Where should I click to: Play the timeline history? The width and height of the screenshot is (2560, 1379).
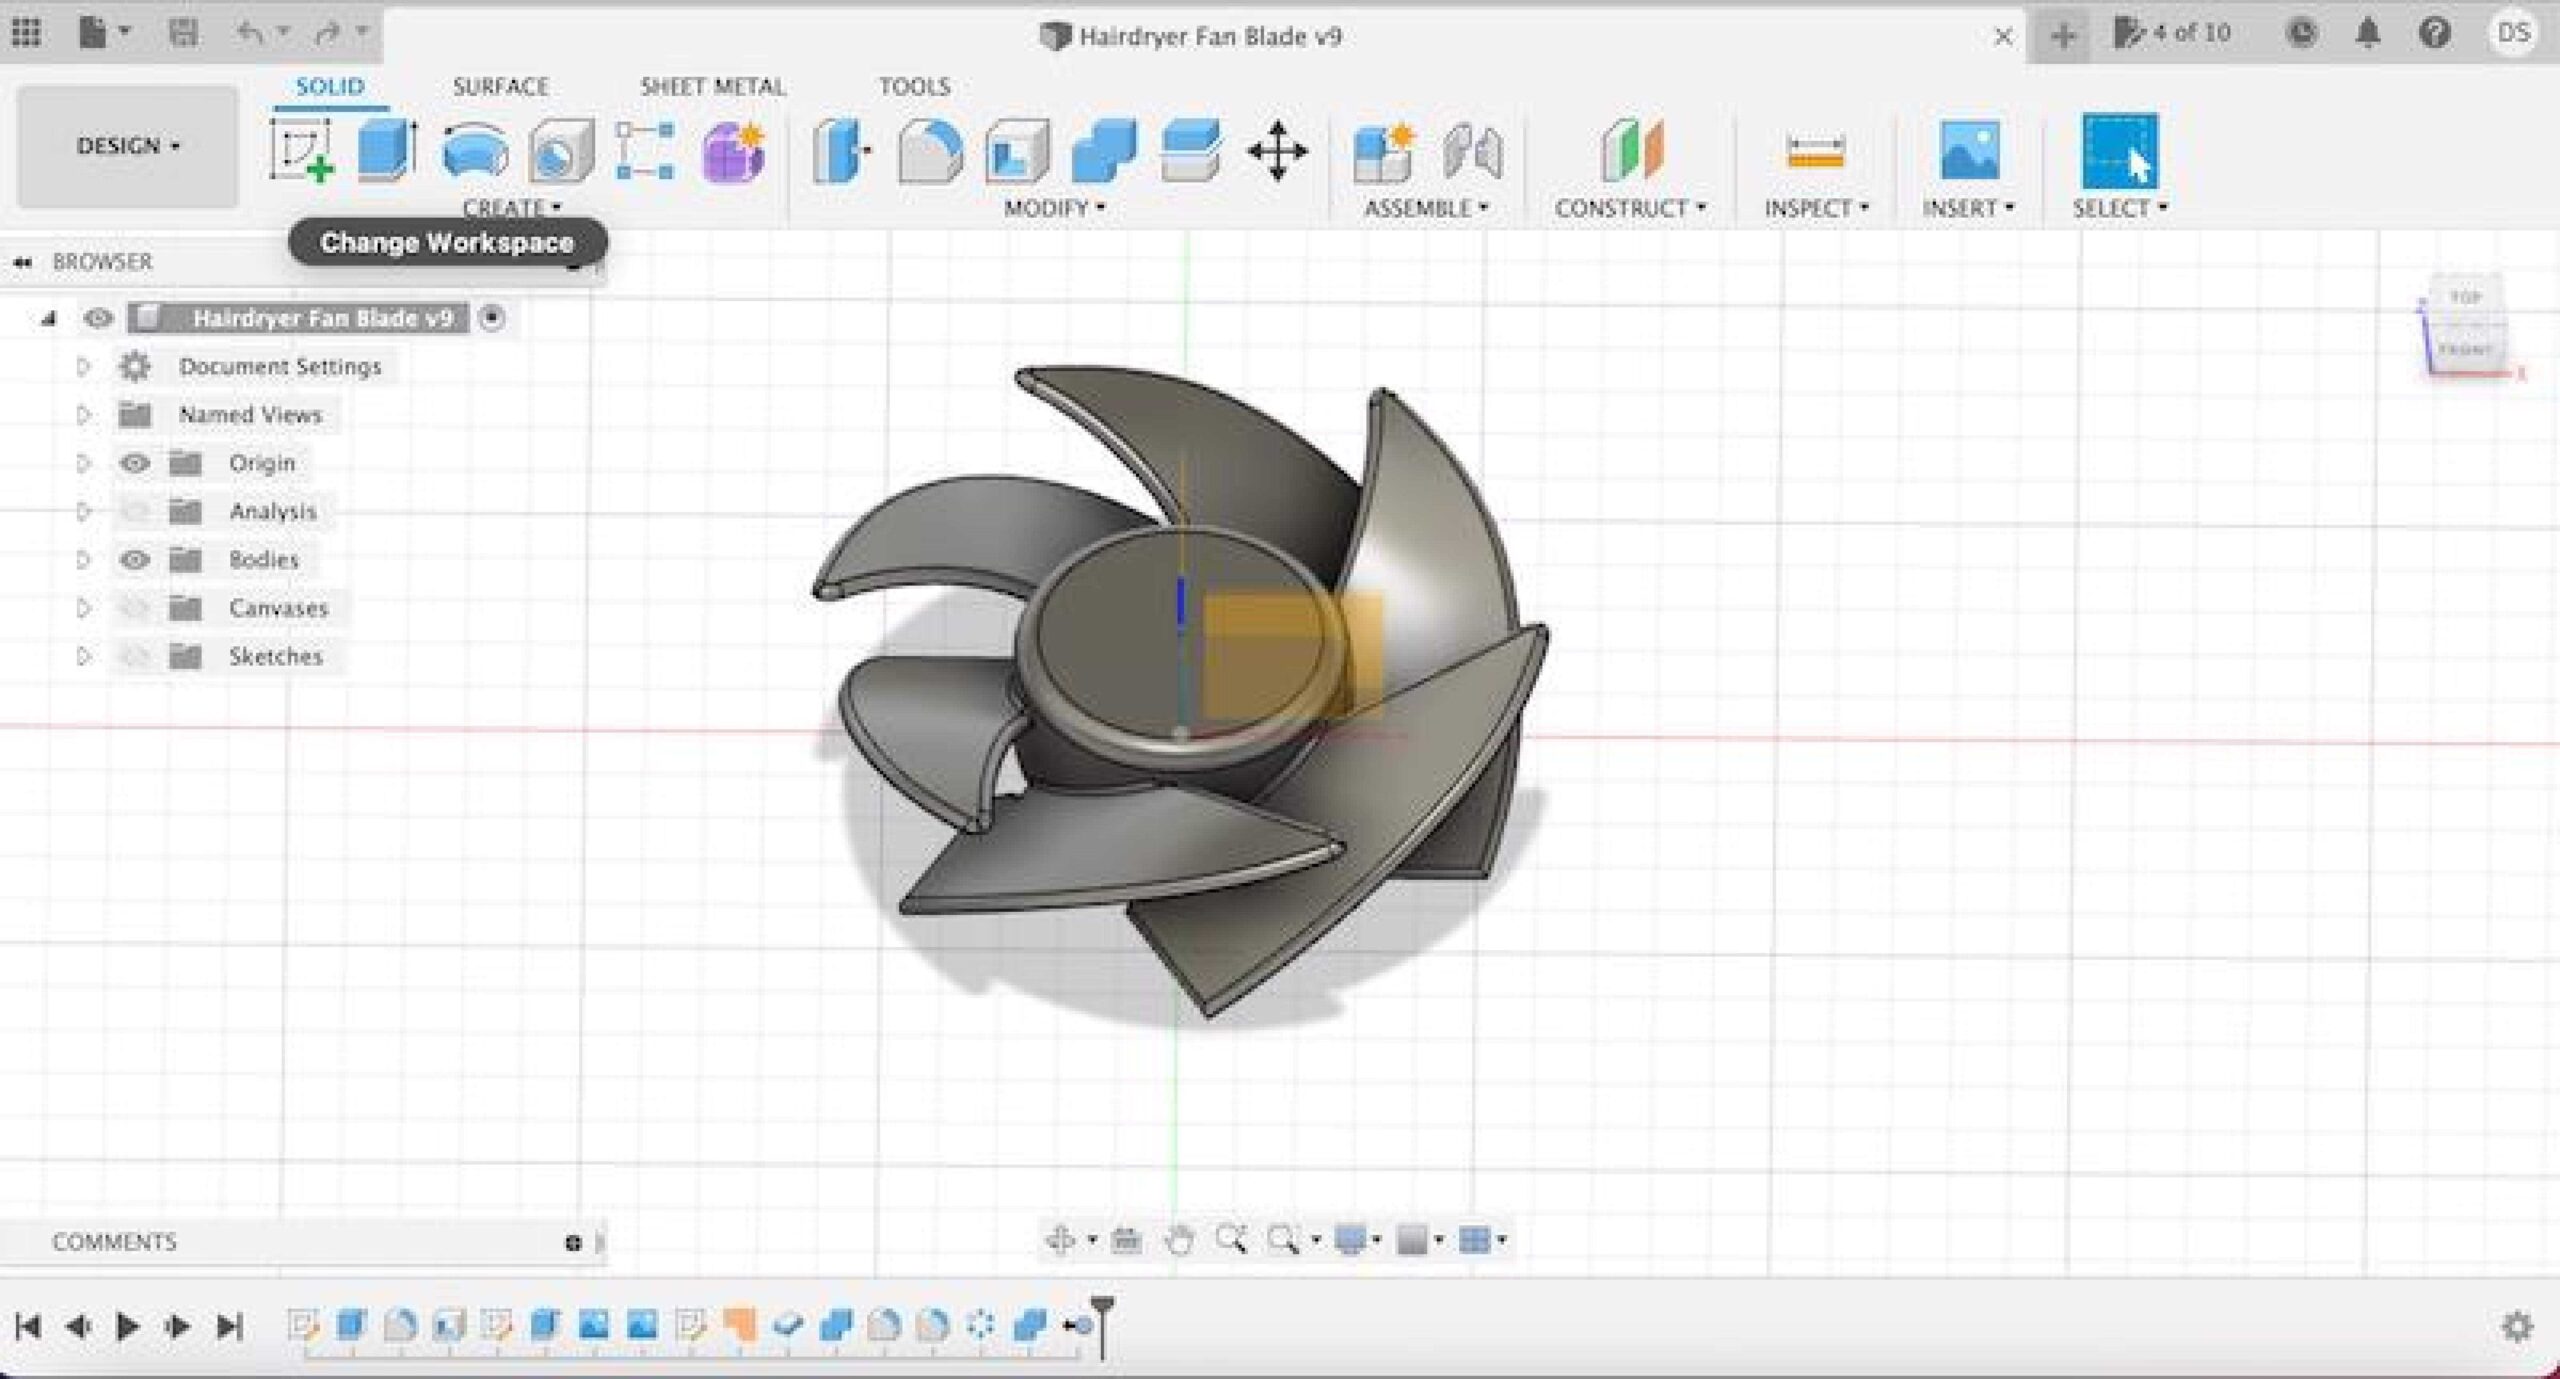(x=127, y=1326)
